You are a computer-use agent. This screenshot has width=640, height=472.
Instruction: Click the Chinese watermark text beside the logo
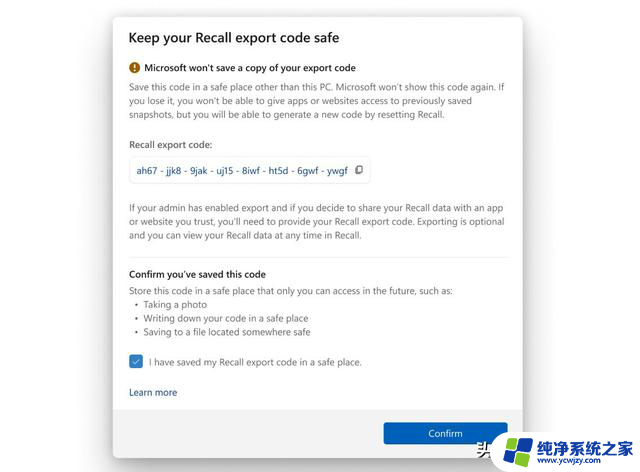[x=584, y=448]
